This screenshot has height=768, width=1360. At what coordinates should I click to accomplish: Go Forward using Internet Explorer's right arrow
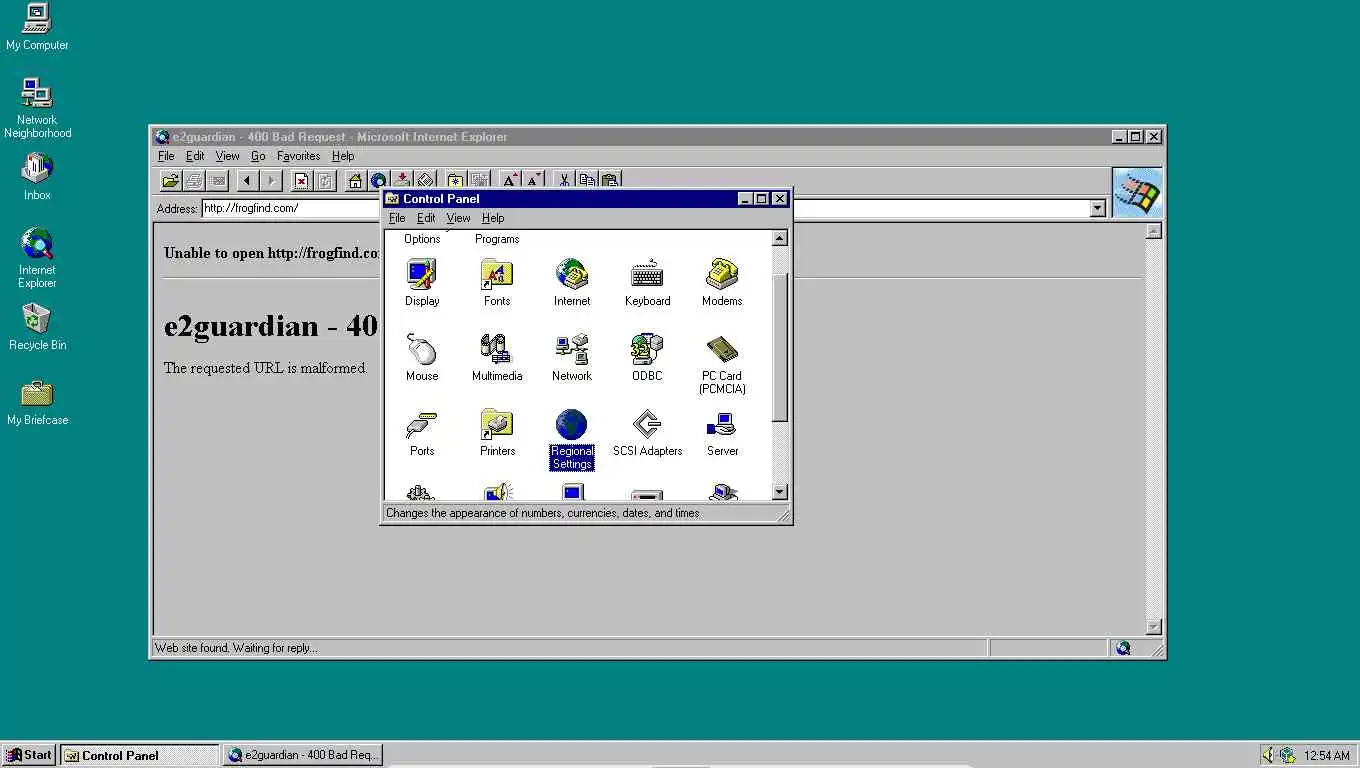(271, 181)
